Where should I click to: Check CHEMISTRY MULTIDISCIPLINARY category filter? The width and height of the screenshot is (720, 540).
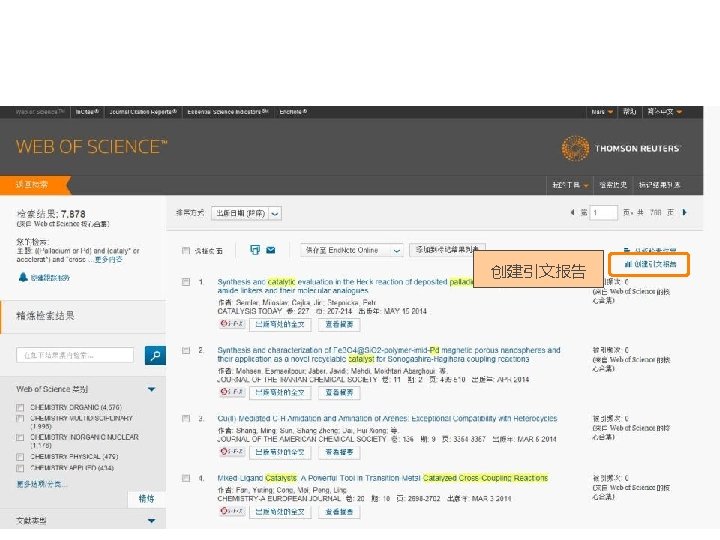[20, 418]
